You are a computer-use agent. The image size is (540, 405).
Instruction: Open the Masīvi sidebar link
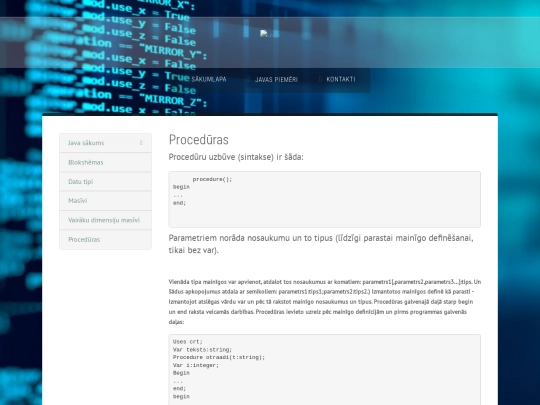(x=105, y=200)
